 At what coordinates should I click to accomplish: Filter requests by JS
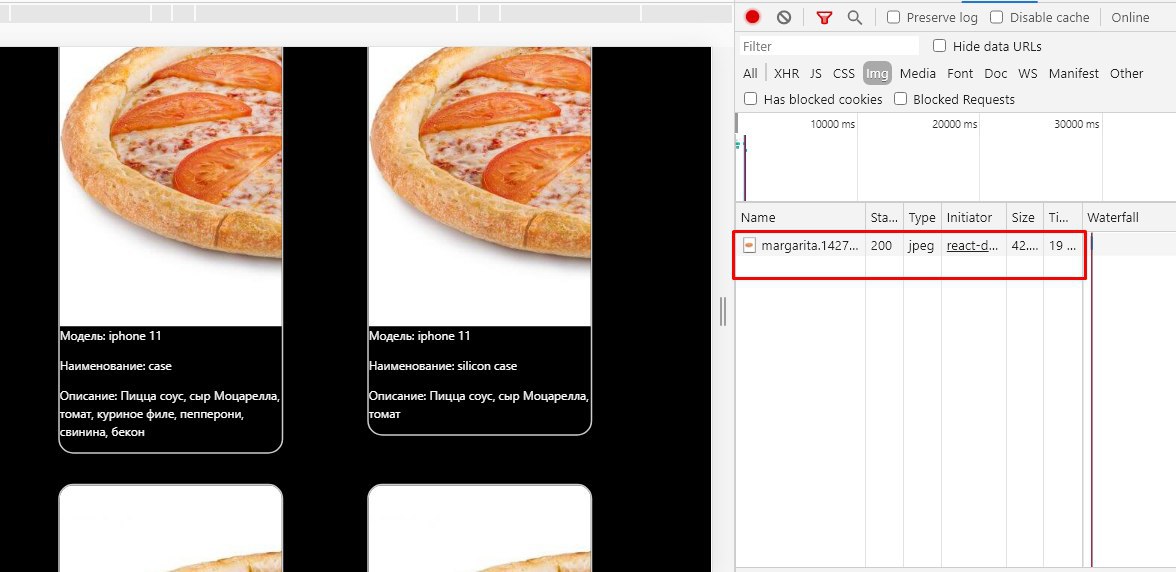[x=816, y=73]
